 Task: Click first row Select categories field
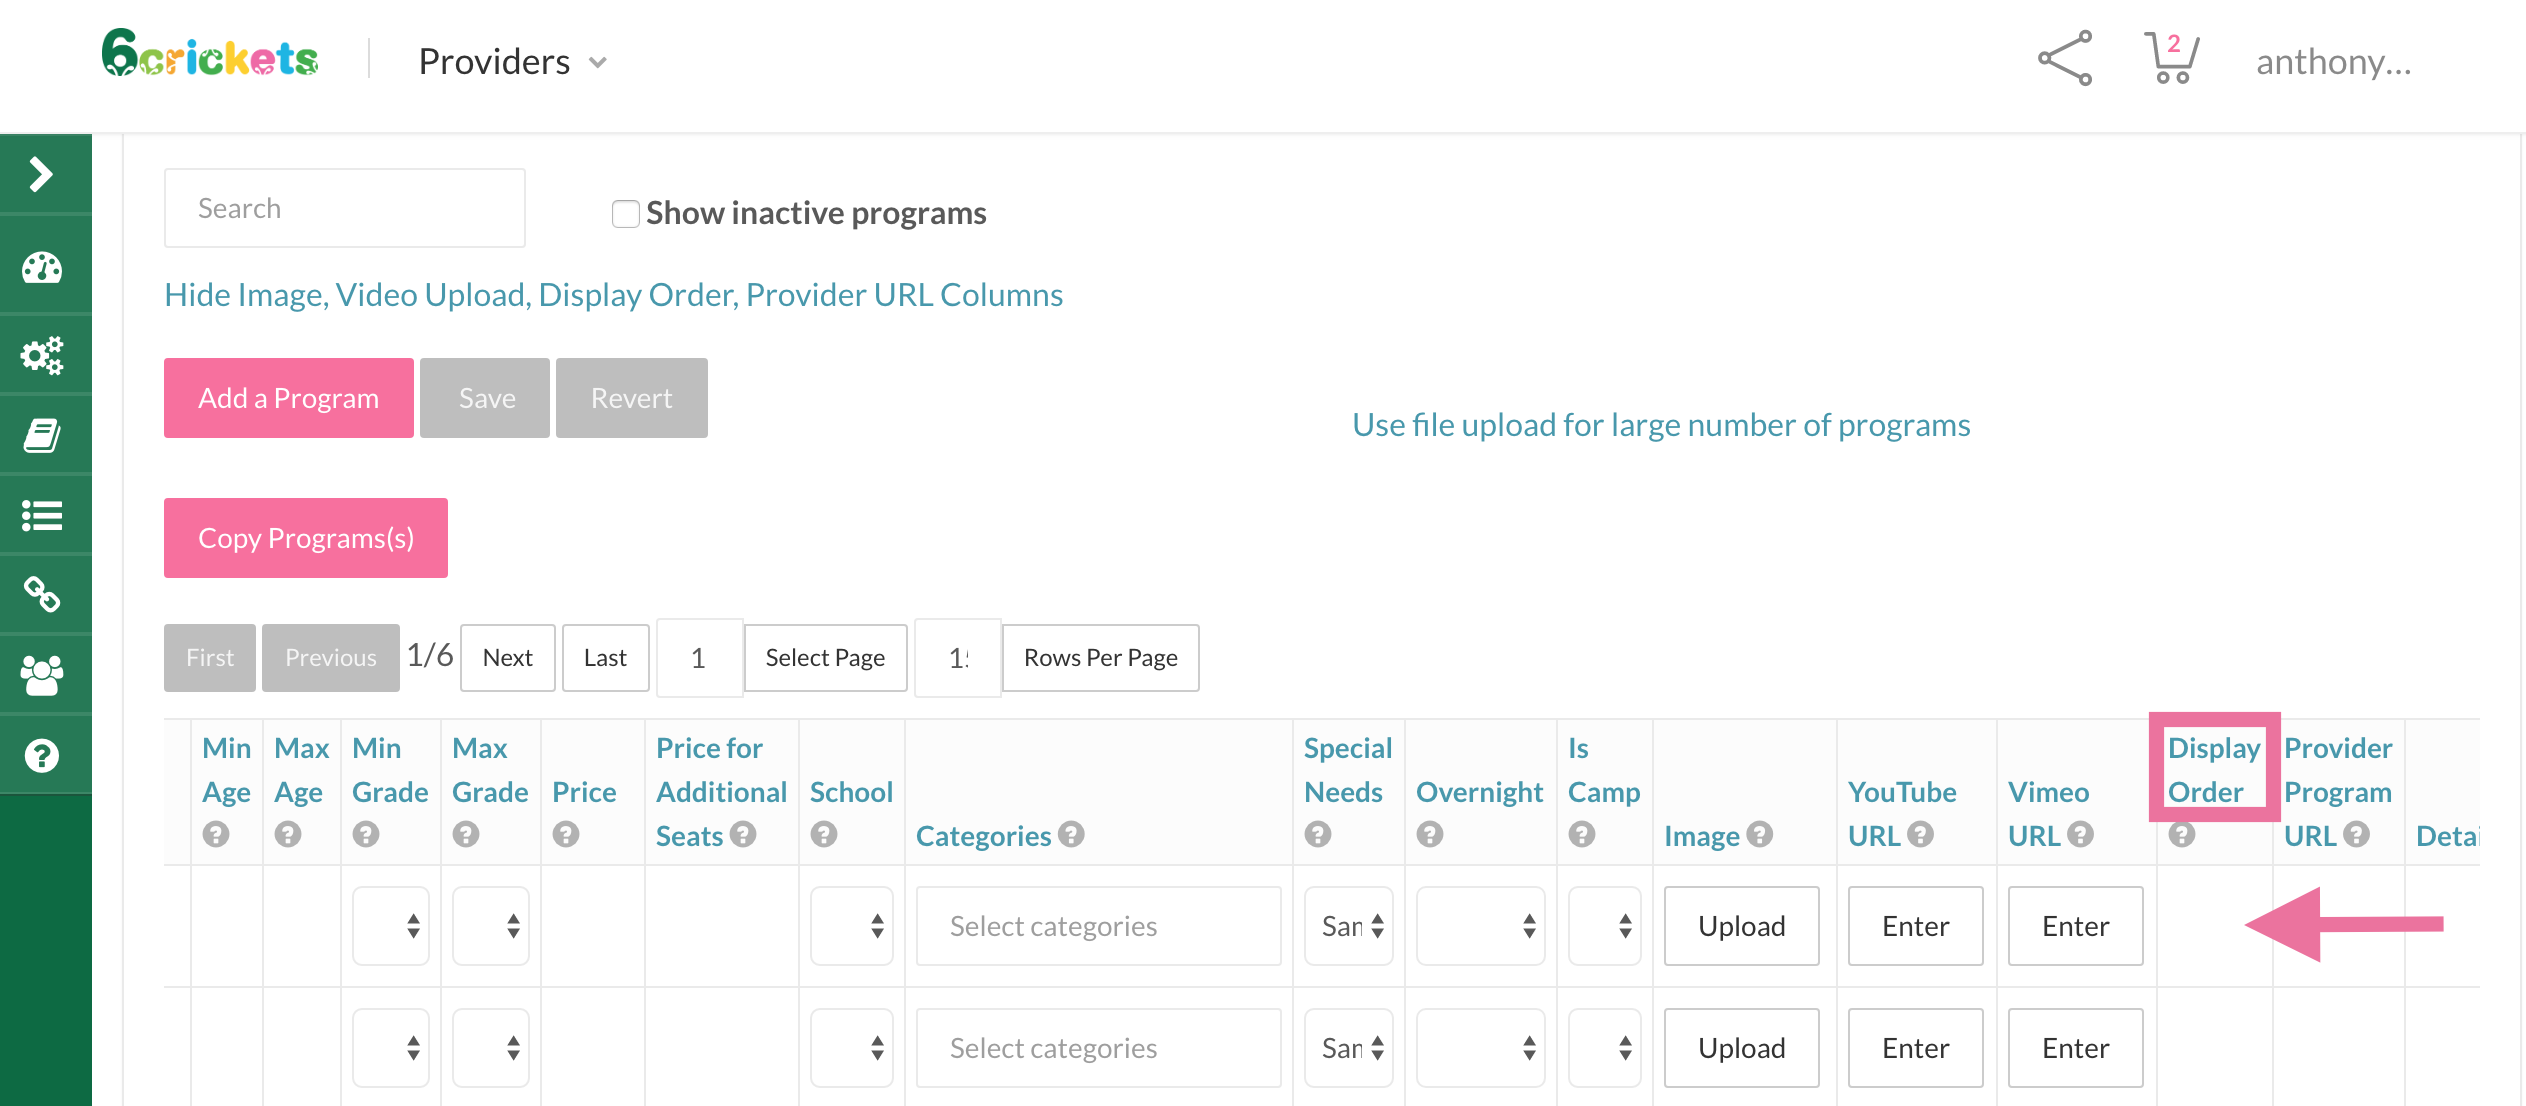tap(1098, 926)
